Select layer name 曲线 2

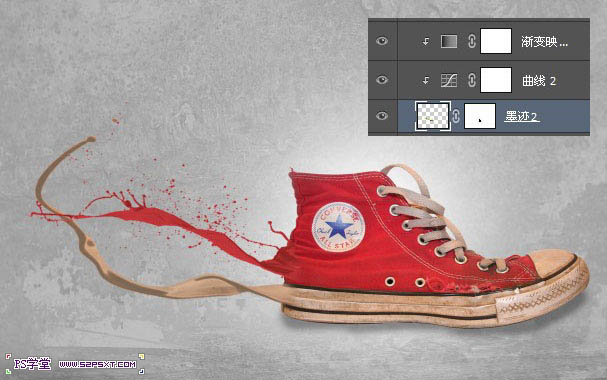539,80
